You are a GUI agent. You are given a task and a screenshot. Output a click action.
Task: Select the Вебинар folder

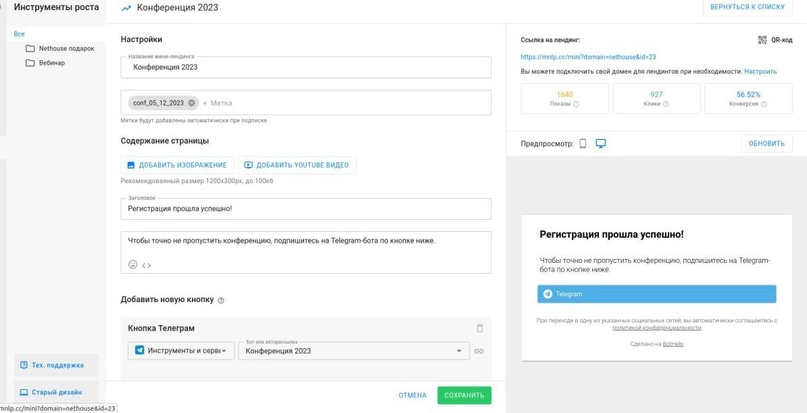(x=52, y=63)
